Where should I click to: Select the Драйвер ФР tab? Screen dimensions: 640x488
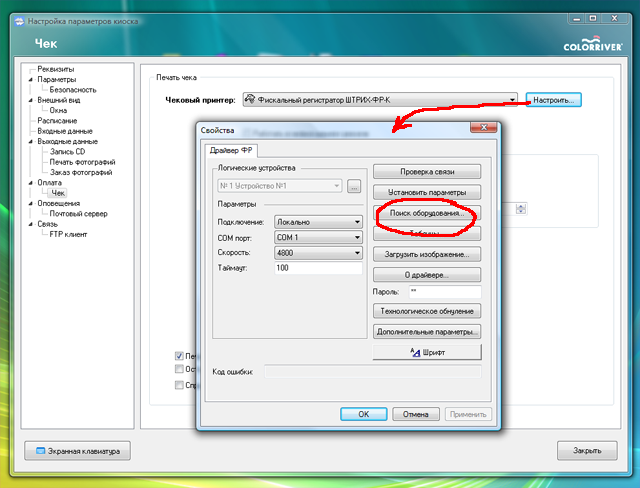[231, 150]
